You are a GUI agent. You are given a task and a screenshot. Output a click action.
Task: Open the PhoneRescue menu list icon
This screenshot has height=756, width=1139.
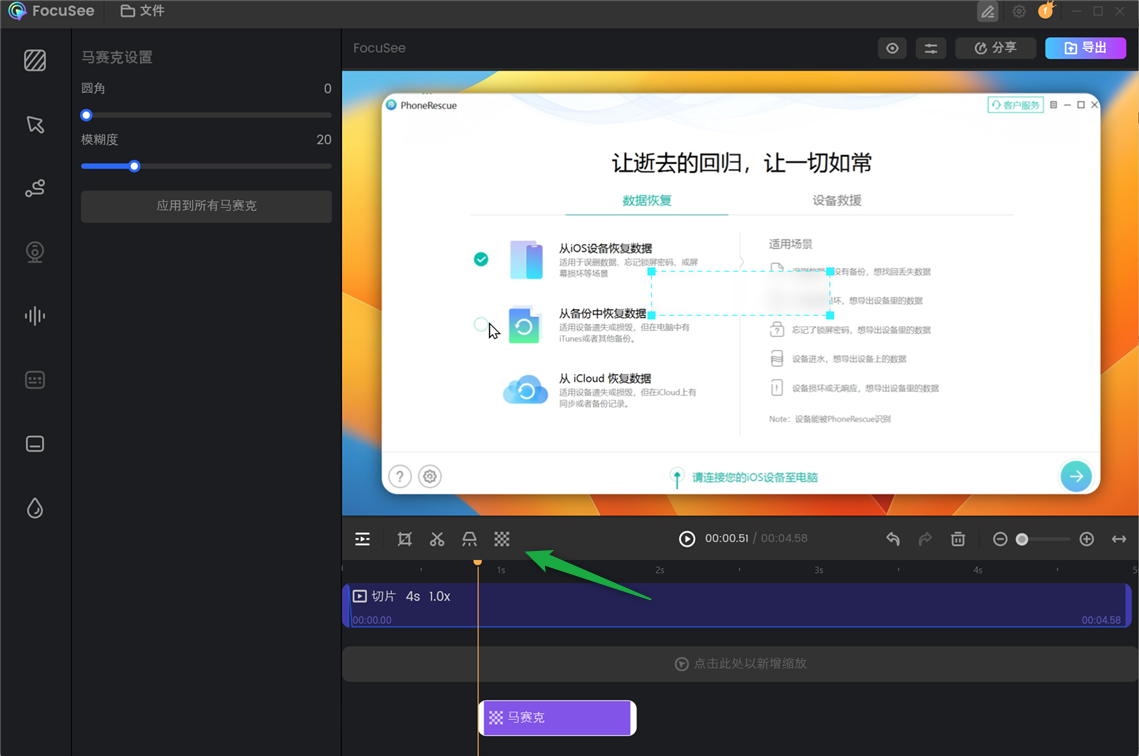(1053, 105)
